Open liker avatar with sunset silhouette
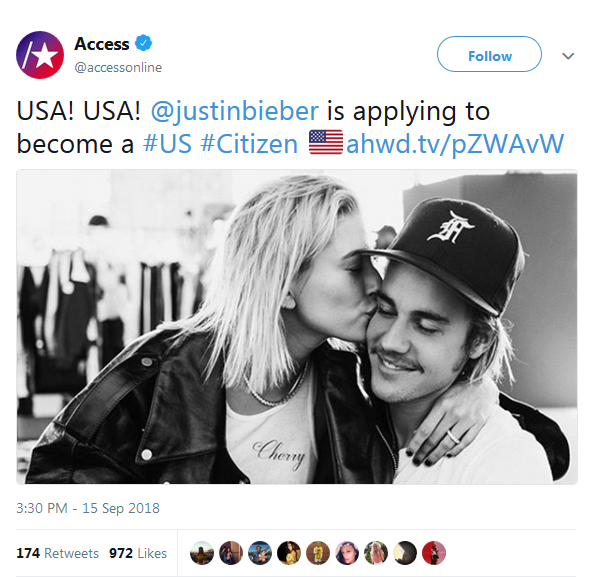The height and width of the screenshot is (577, 593). click(202, 553)
